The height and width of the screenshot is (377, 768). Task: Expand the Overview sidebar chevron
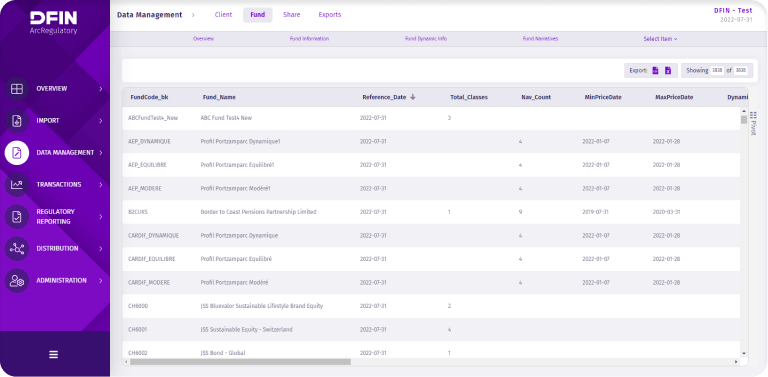[x=101, y=89]
